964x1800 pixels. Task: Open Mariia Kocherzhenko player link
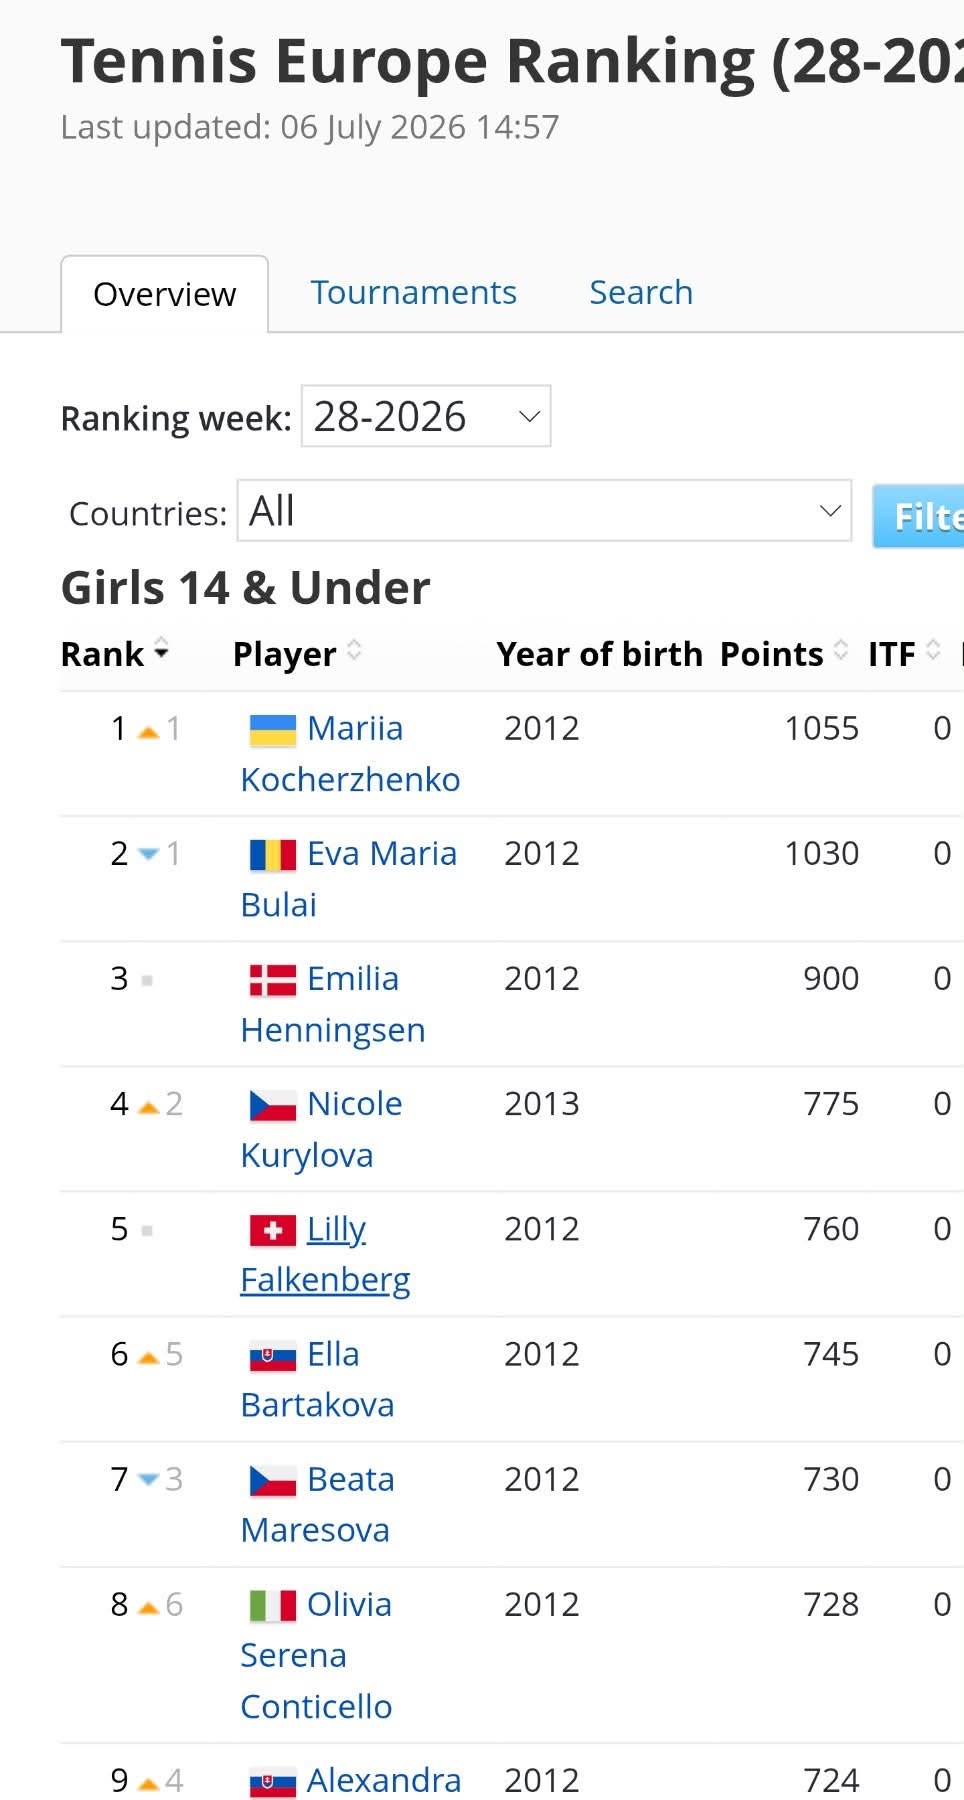pyautogui.click(x=350, y=754)
